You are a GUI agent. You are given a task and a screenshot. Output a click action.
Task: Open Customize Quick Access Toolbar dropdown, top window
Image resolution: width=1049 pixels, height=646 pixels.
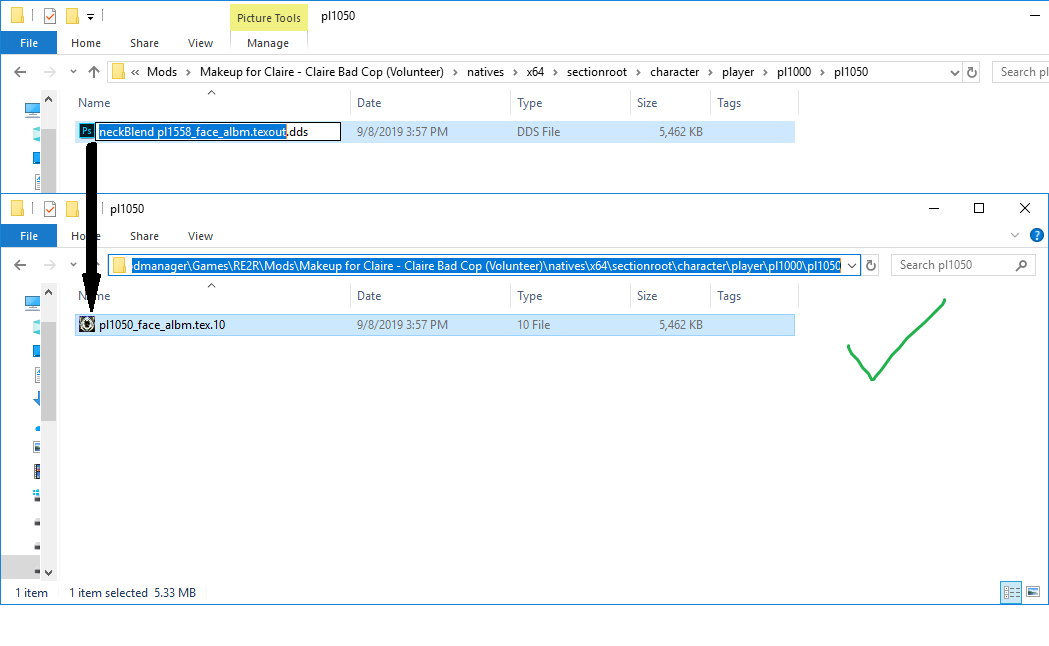pyautogui.click(x=90, y=17)
